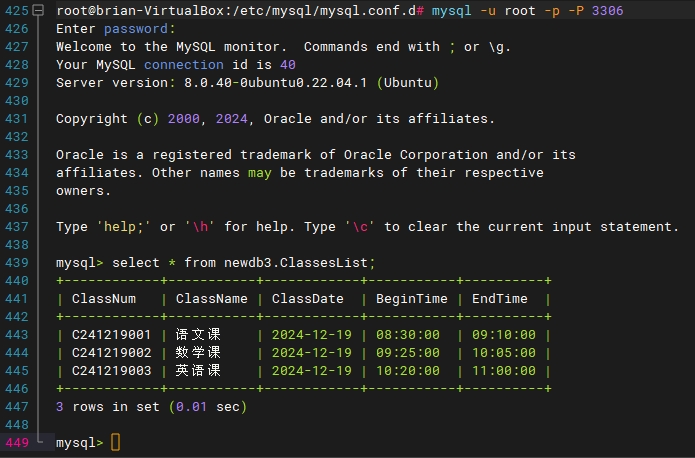
Task: Select the C241219003 cell
Action: (111, 371)
